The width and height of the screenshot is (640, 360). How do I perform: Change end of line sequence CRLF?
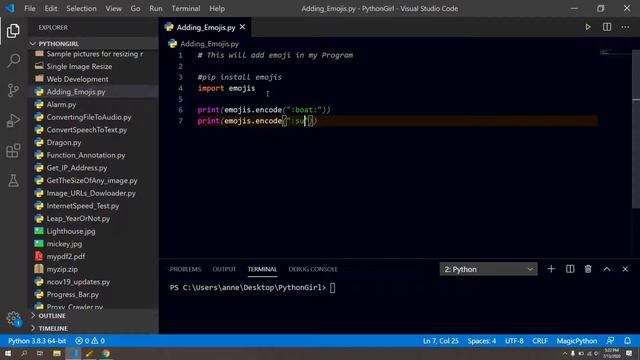[540, 340]
